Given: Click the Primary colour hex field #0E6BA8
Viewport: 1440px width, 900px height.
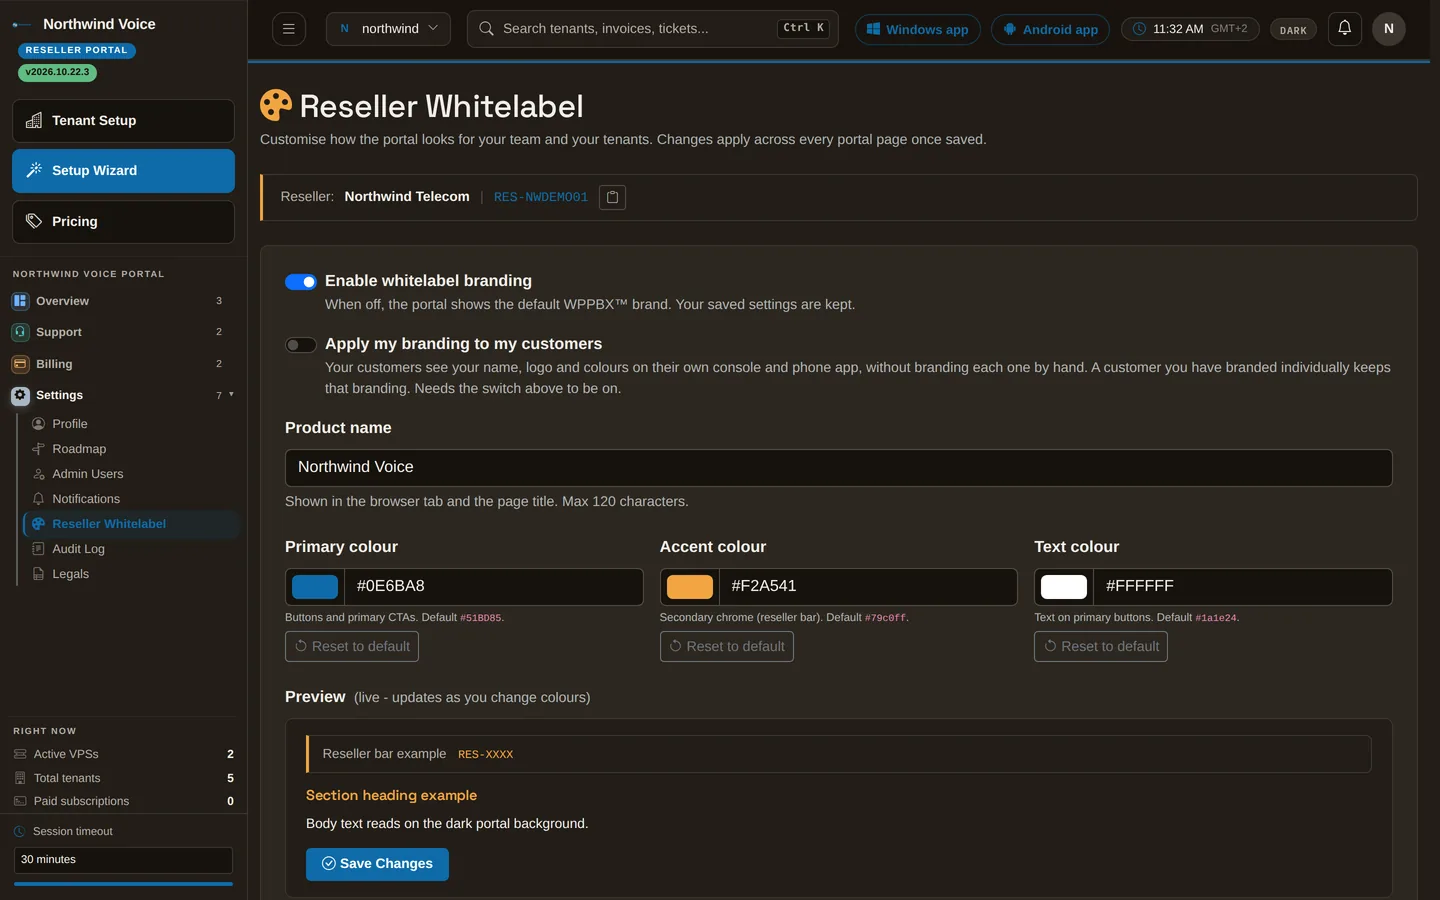Looking at the screenshot, I should coord(493,587).
